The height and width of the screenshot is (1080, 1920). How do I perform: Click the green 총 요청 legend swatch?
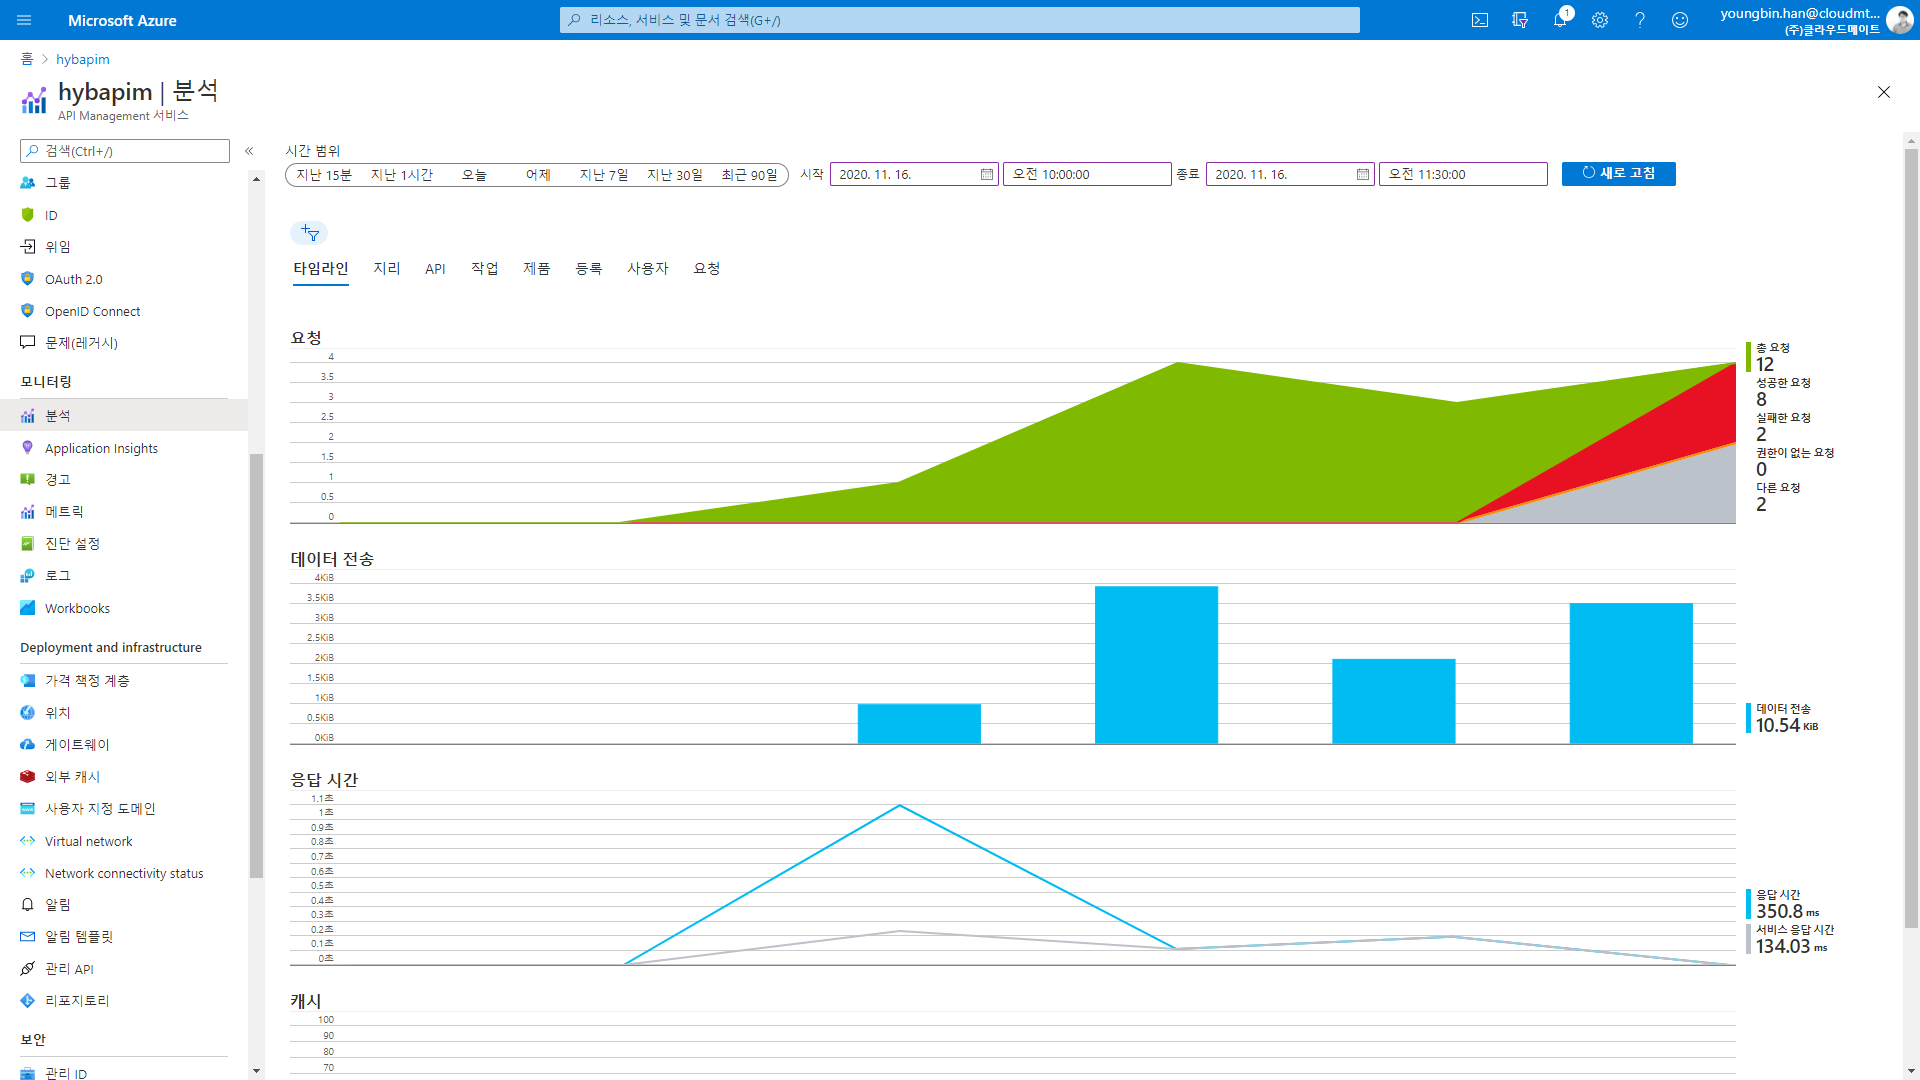pos(1749,356)
